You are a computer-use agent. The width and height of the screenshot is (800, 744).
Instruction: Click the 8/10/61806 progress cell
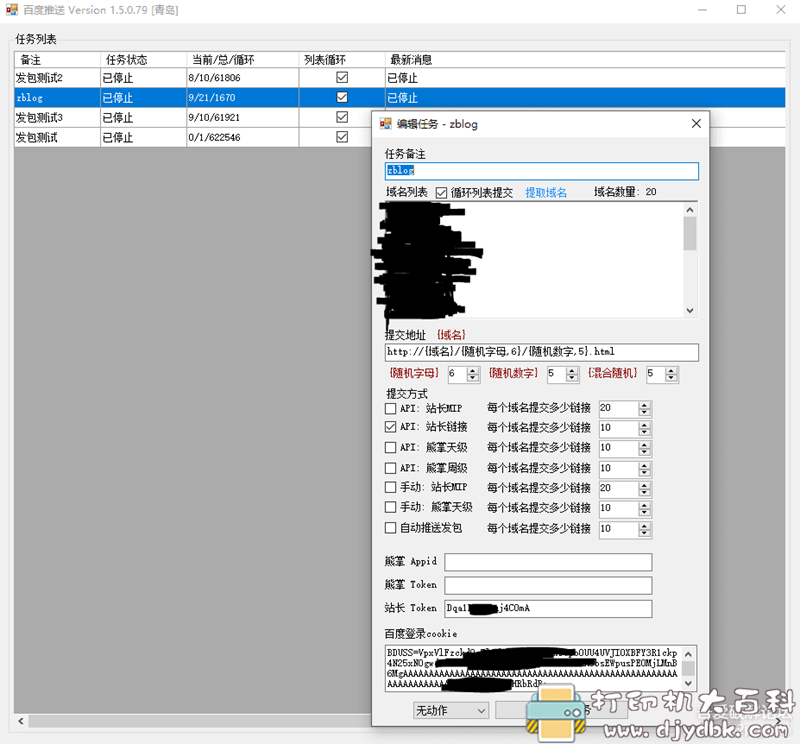point(242,78)
